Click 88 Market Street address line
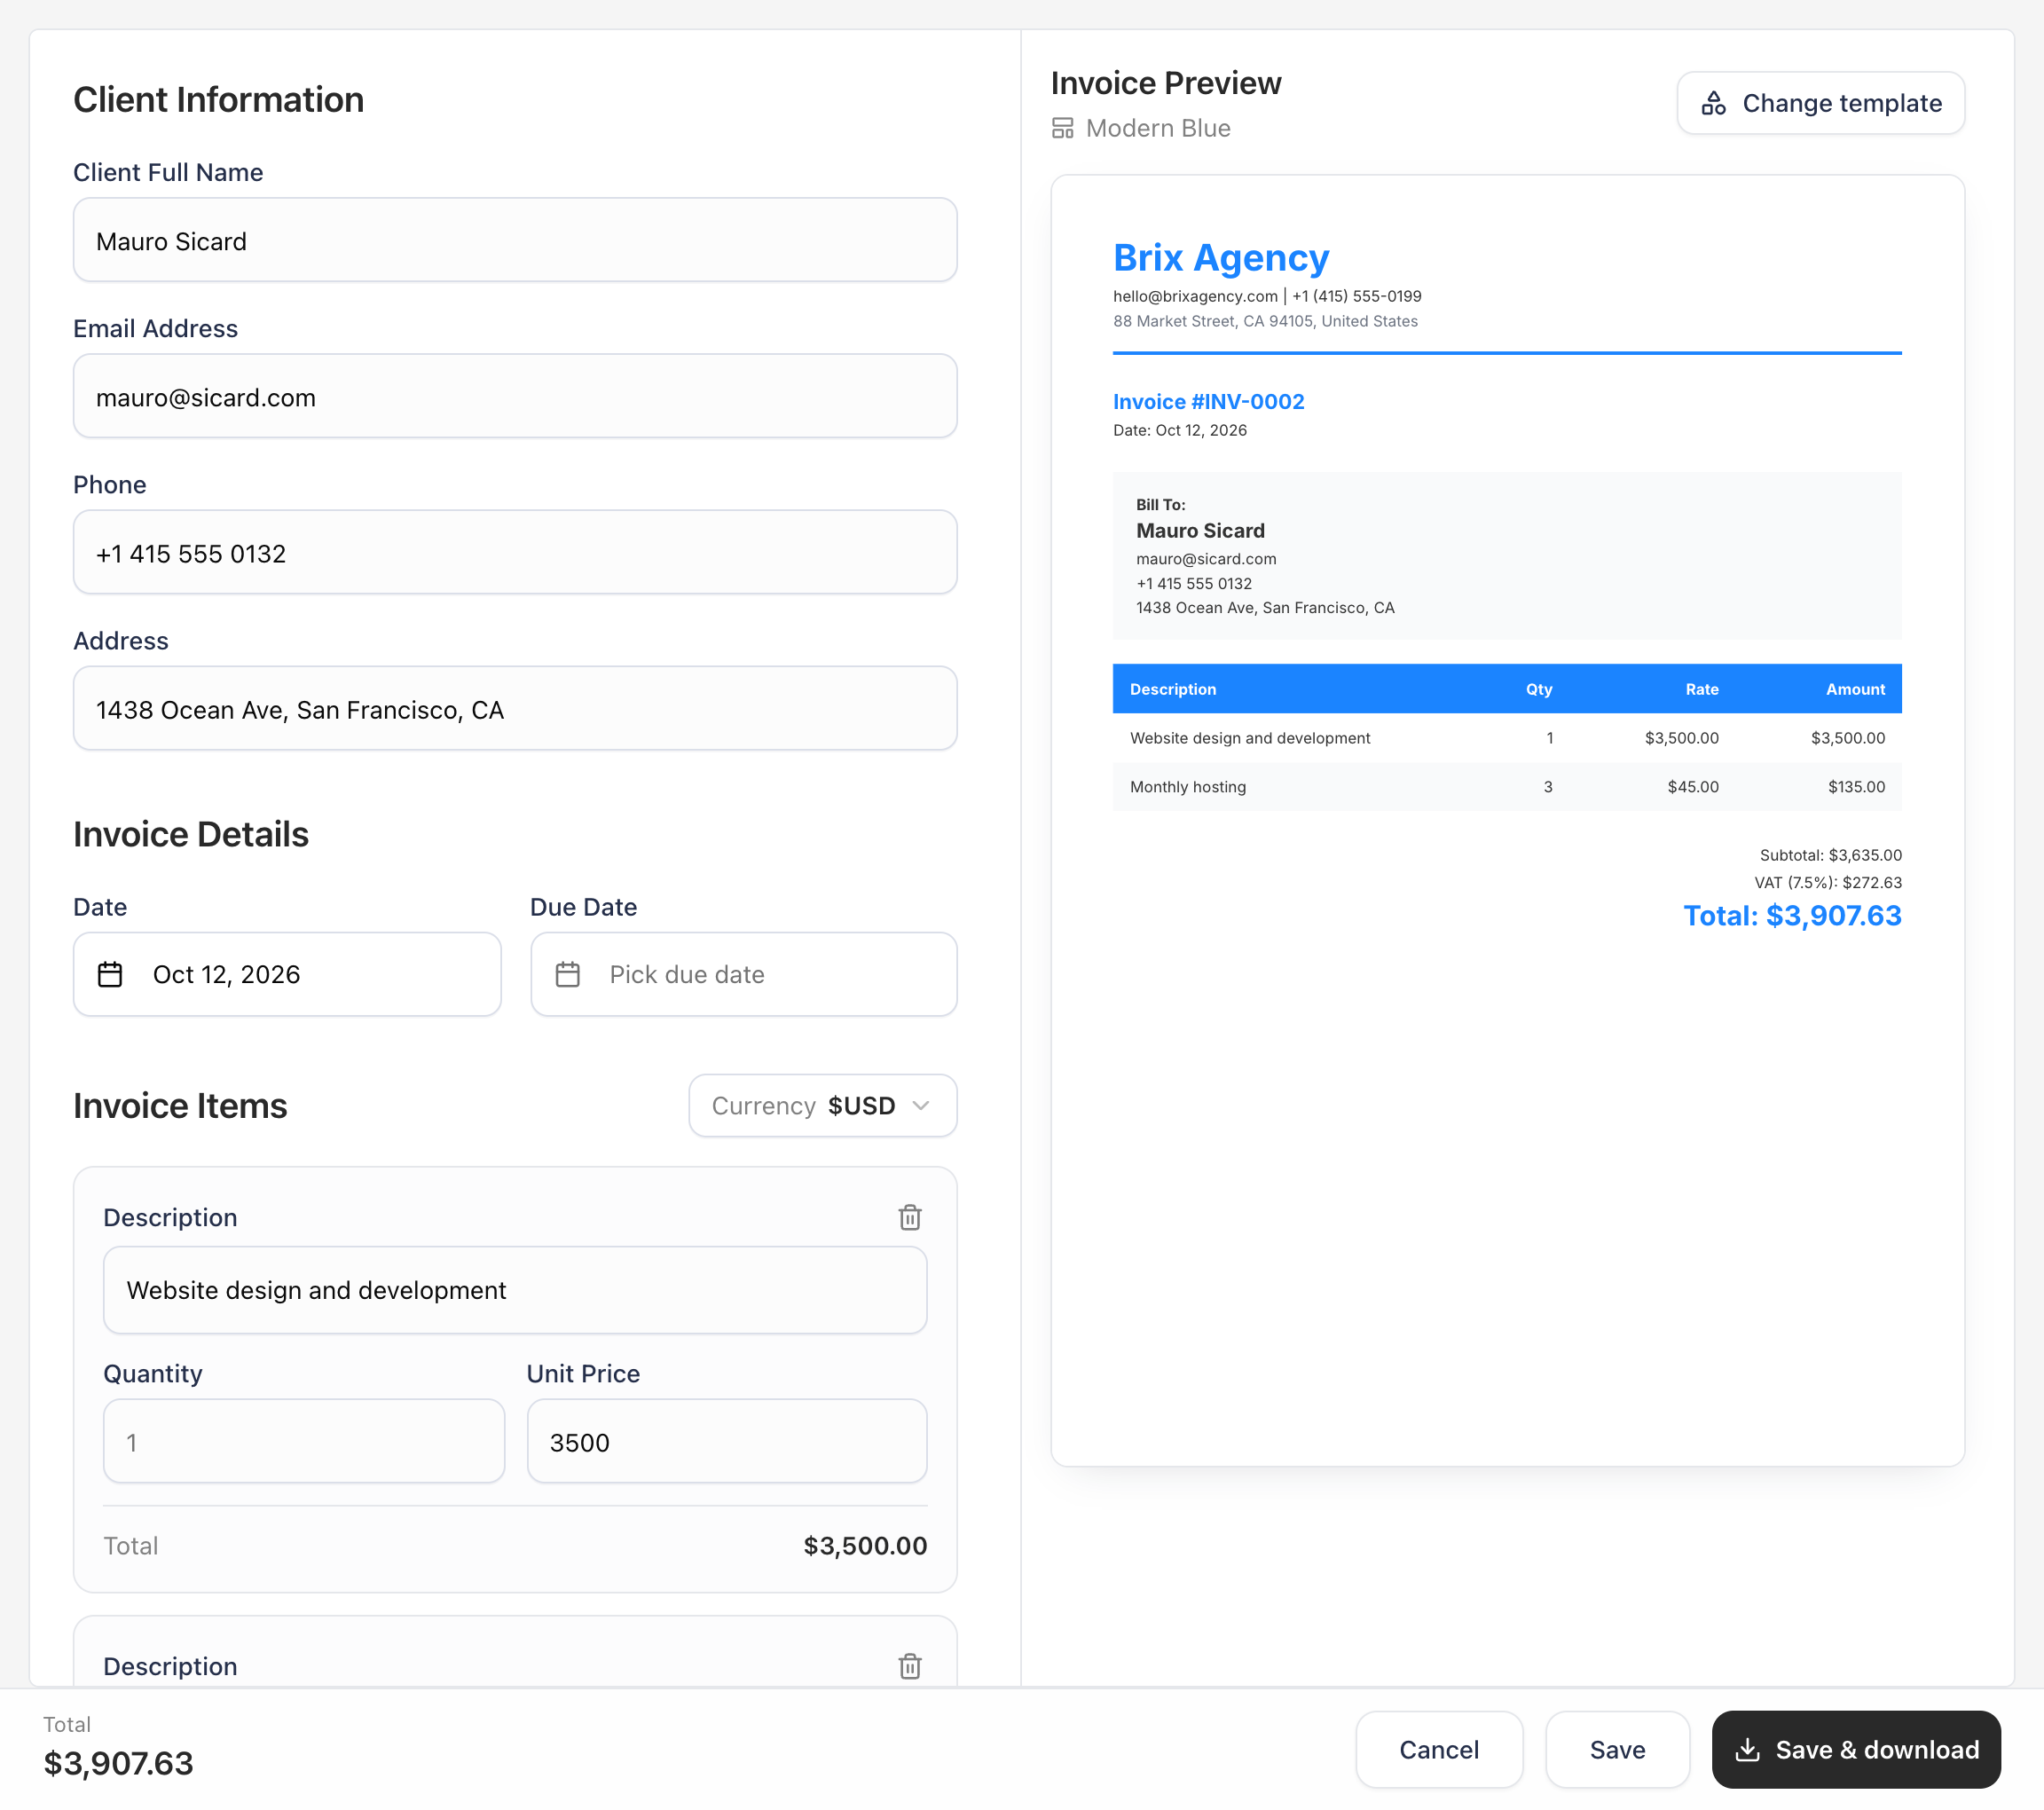 (x=1265, y=321)
